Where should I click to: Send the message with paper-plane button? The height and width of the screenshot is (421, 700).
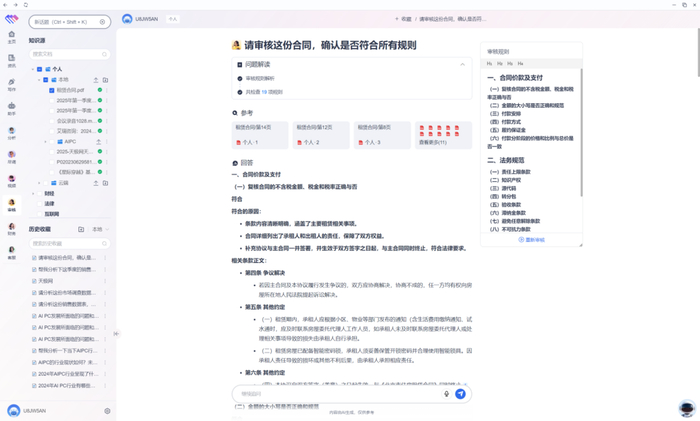[x=460, y=394]
